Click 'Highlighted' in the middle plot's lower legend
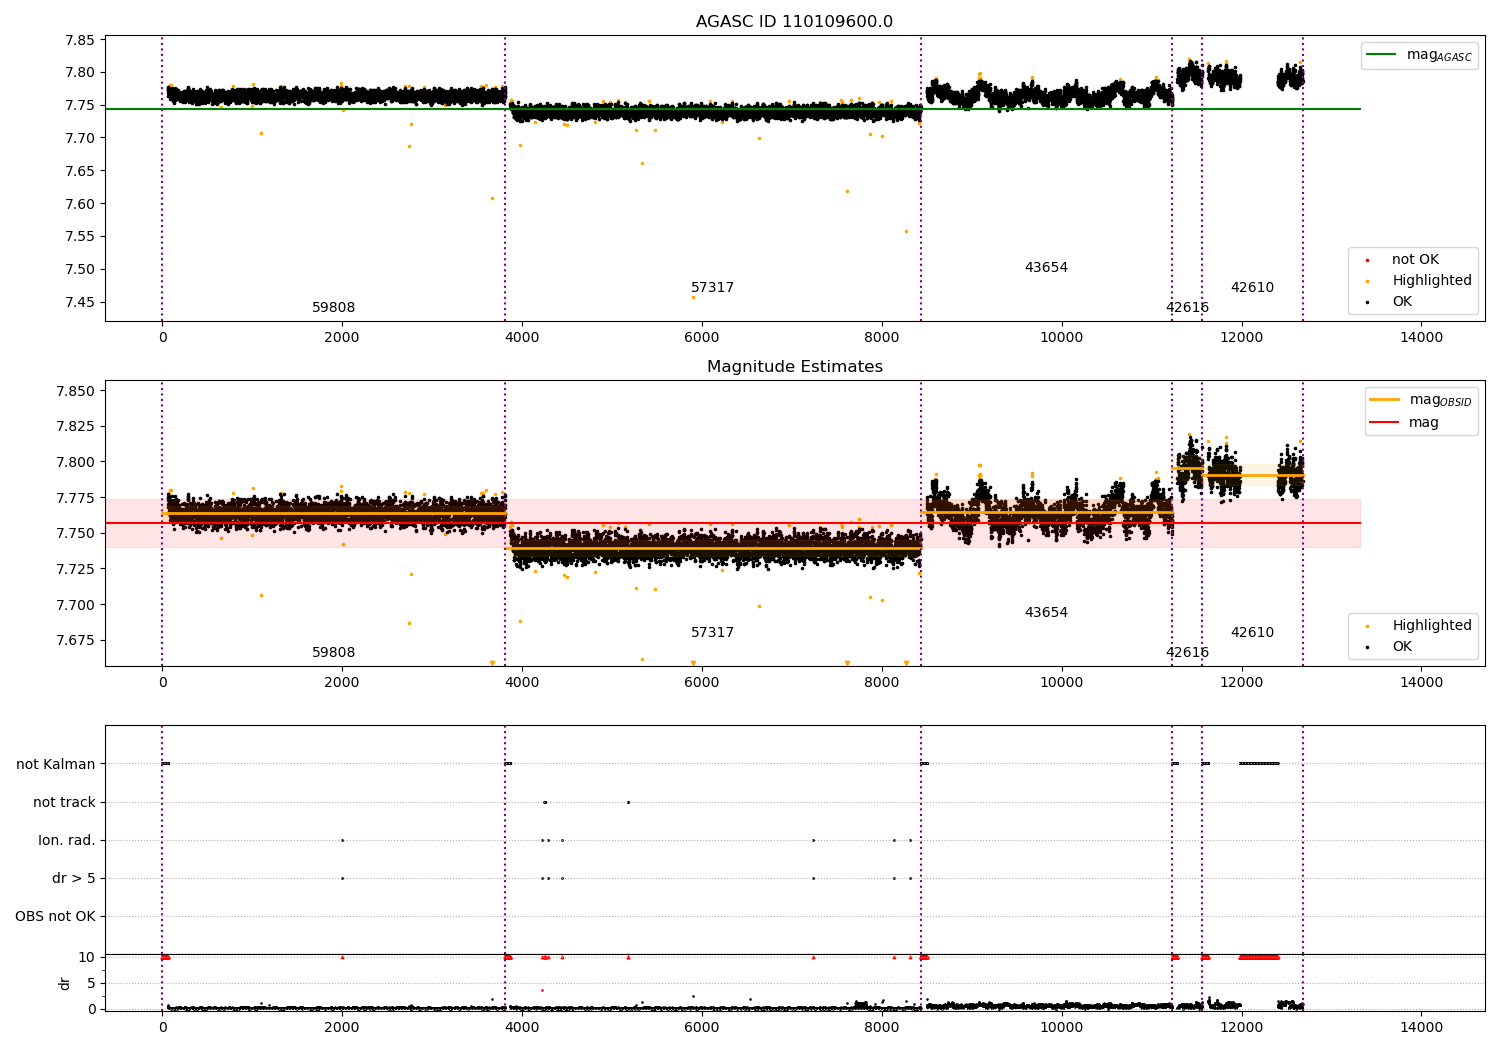The image size is (1500, 1050). point(1432,626)
